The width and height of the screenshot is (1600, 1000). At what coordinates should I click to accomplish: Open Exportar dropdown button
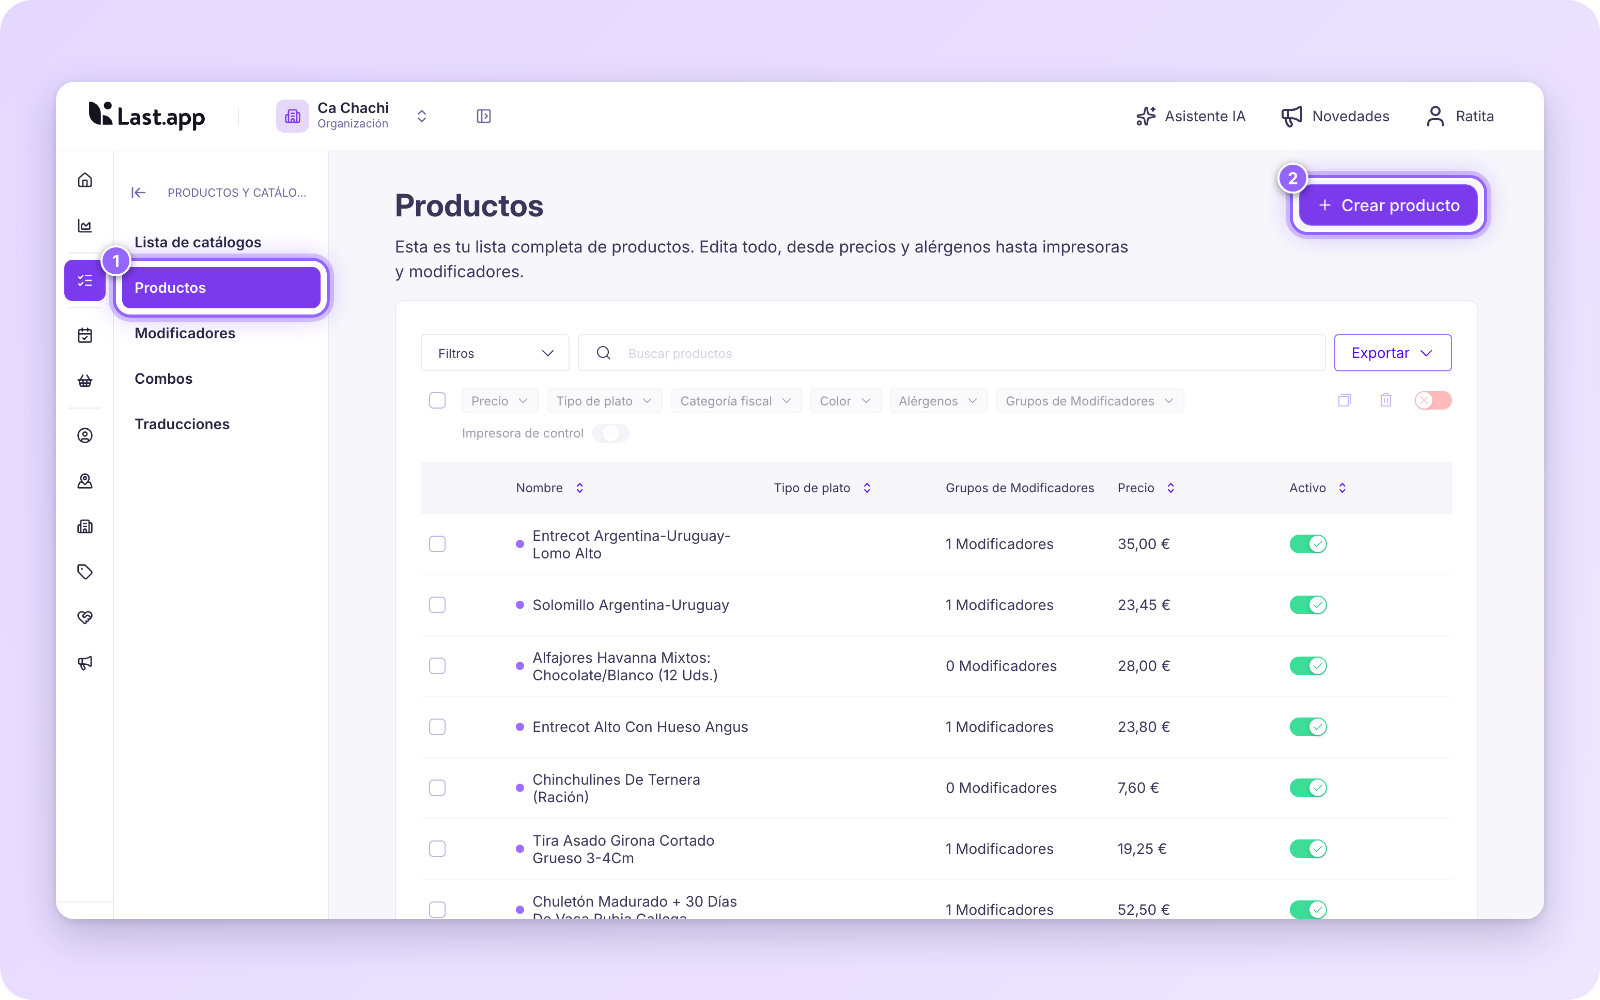pos(1392,353)
